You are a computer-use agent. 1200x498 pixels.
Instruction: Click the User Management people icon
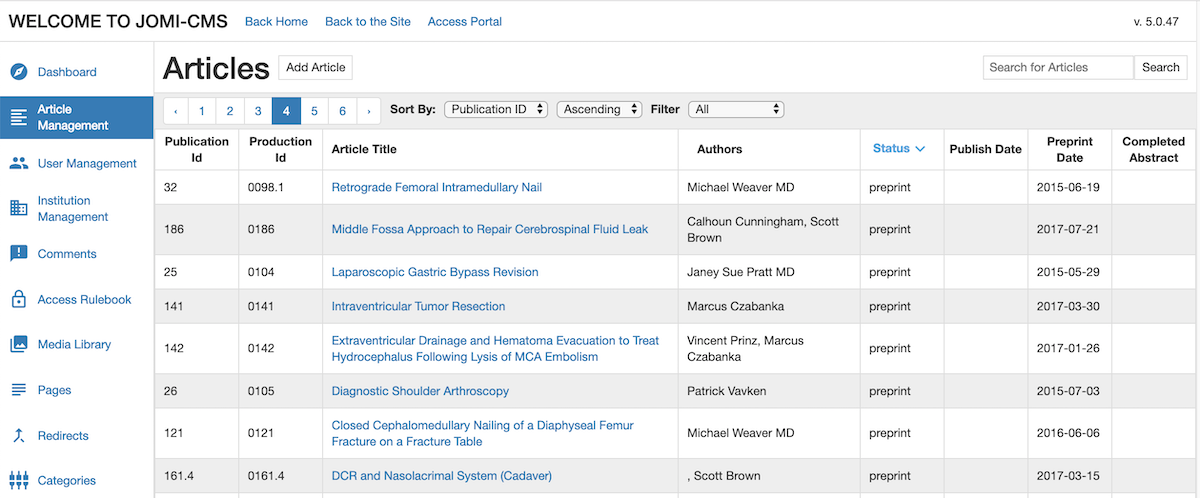pyautogui.click(x=18, y=163)
